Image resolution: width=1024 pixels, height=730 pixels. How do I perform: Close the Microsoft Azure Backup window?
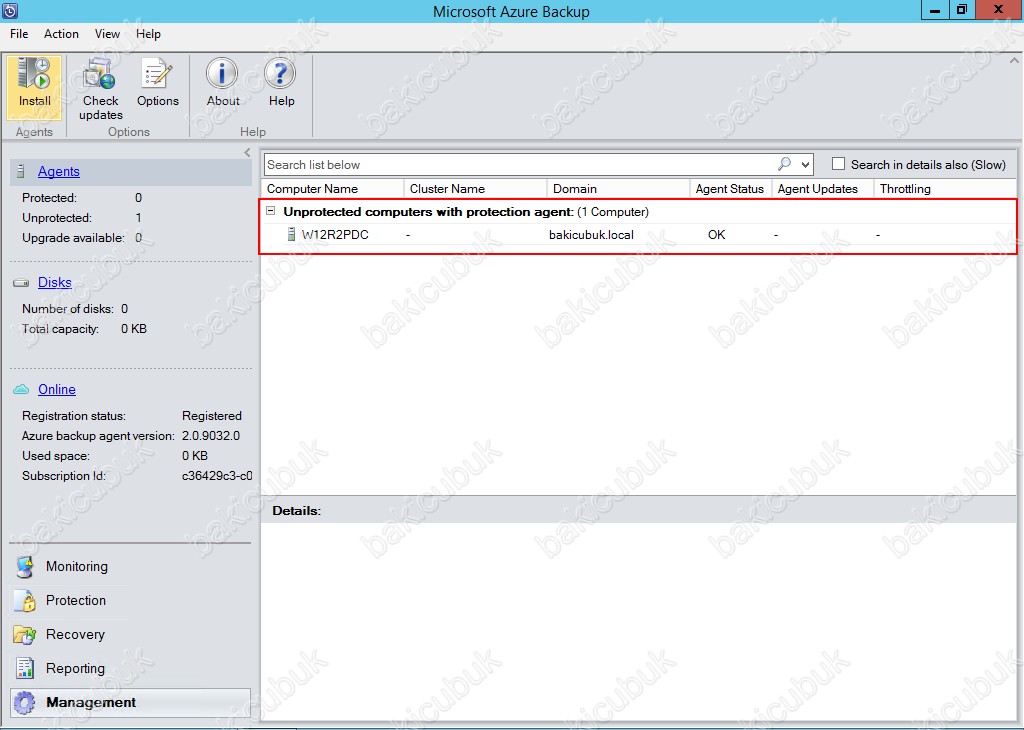click(x=999, y=10)
